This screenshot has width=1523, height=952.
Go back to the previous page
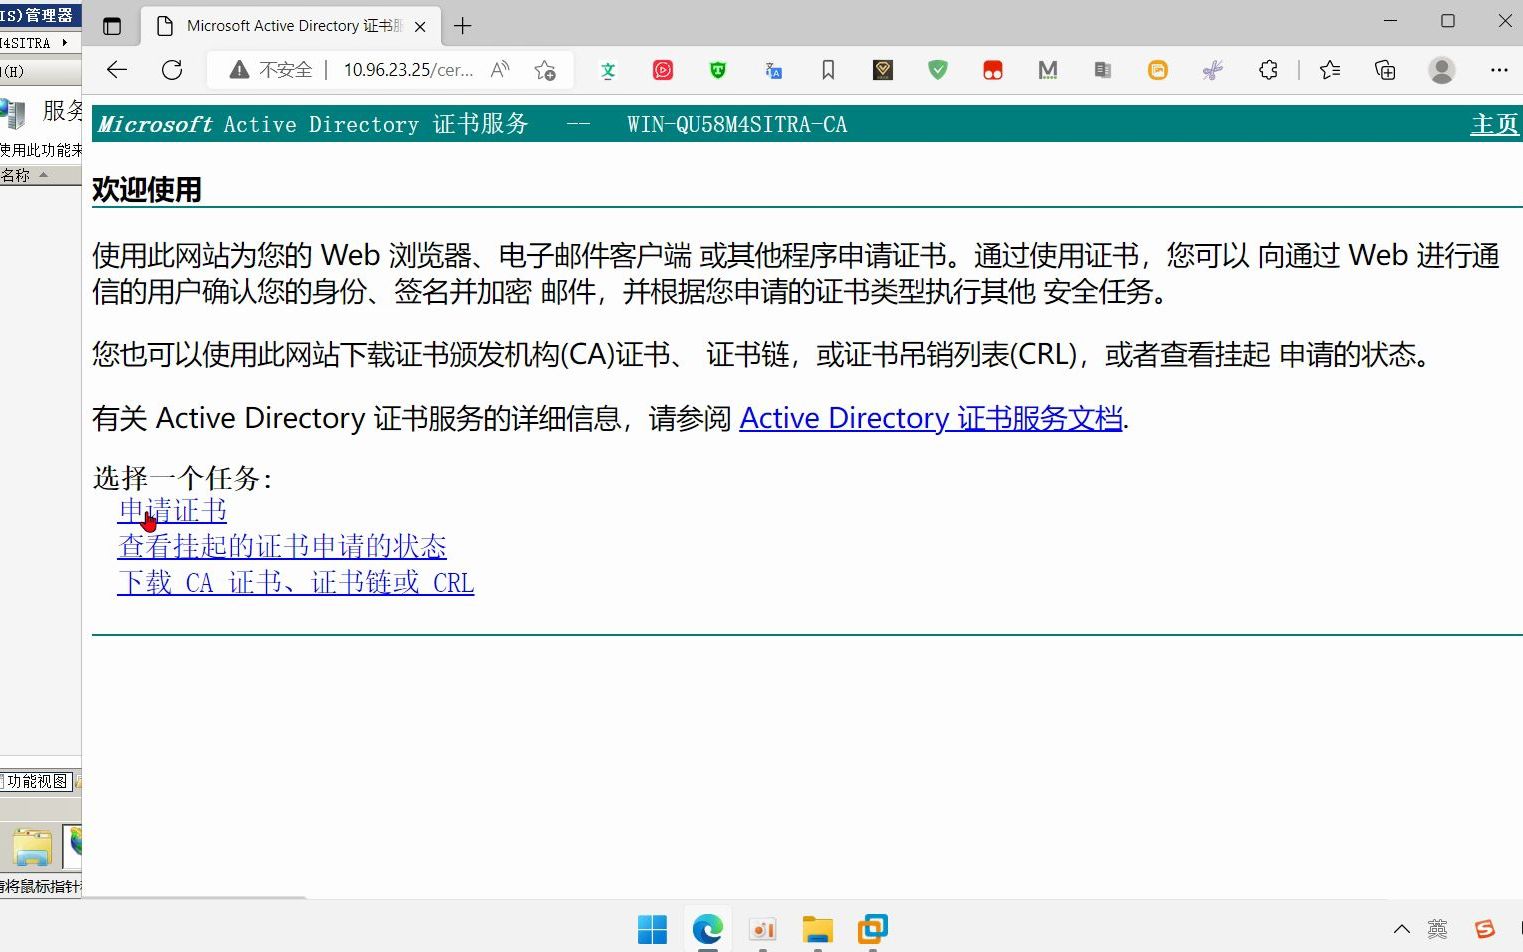click(117, 70)
